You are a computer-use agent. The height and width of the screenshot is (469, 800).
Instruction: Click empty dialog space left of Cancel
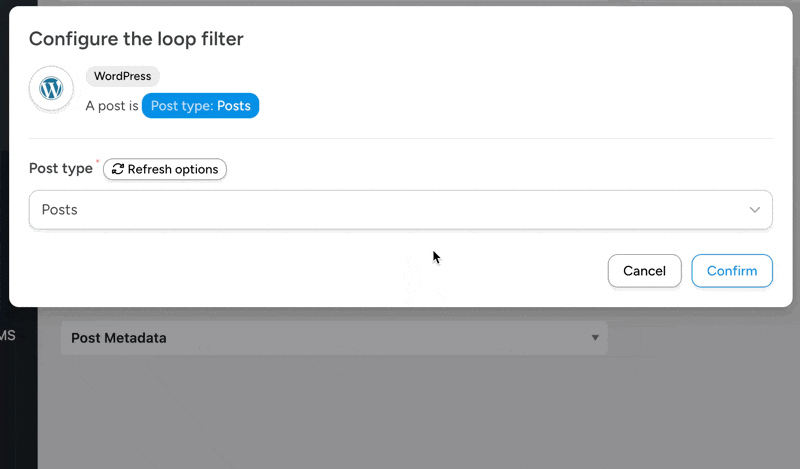pos(300,271)
